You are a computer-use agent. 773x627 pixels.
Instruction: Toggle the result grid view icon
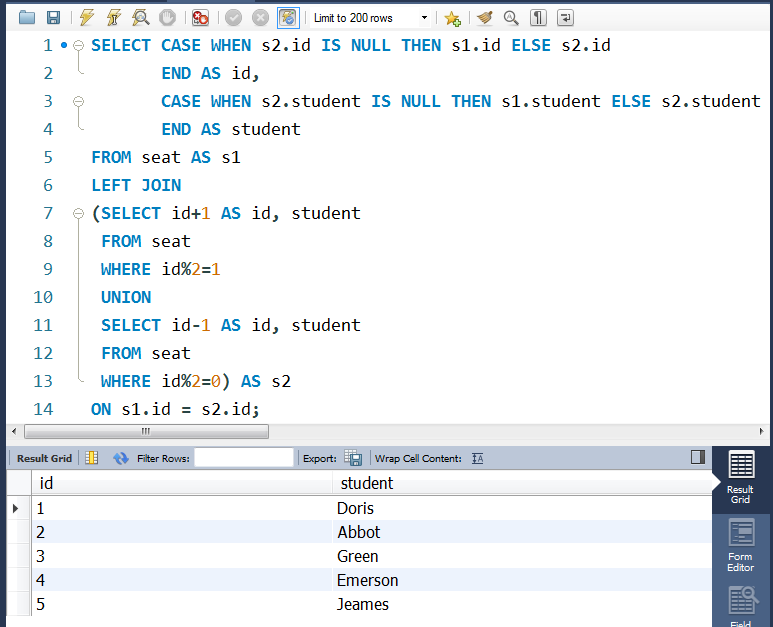(92, 458)
